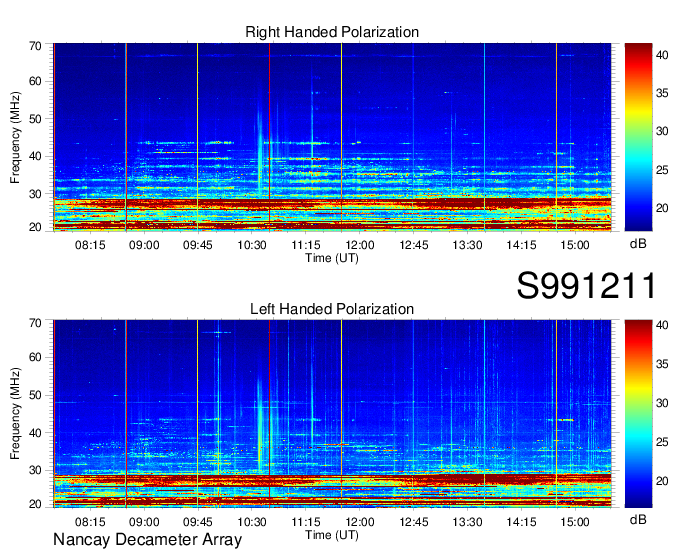Image resolution: width=680 pixels, height=552 pixels.
Task: Click 11:15 tick under Right Handed plot
Action: 306,245
